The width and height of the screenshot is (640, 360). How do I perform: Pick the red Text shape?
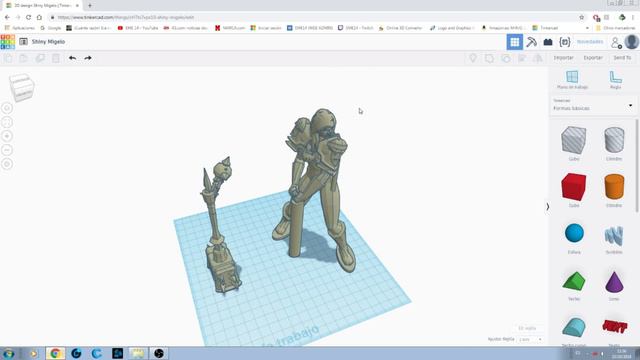pyautogui.click(x=614, y=327)
